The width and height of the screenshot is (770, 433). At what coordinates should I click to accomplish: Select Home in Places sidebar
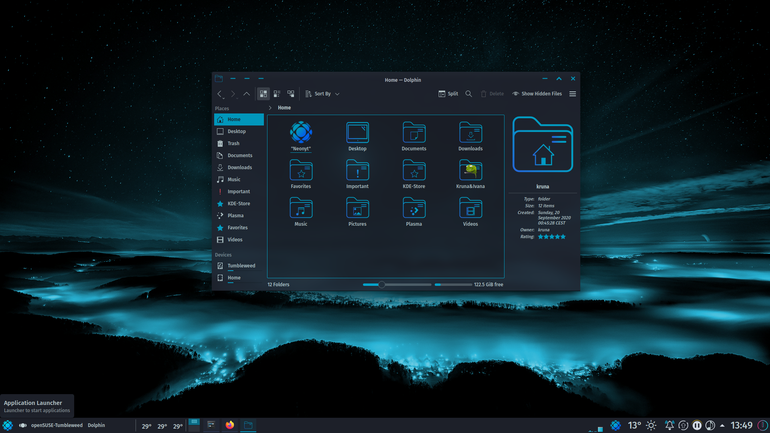pos(239,119)
